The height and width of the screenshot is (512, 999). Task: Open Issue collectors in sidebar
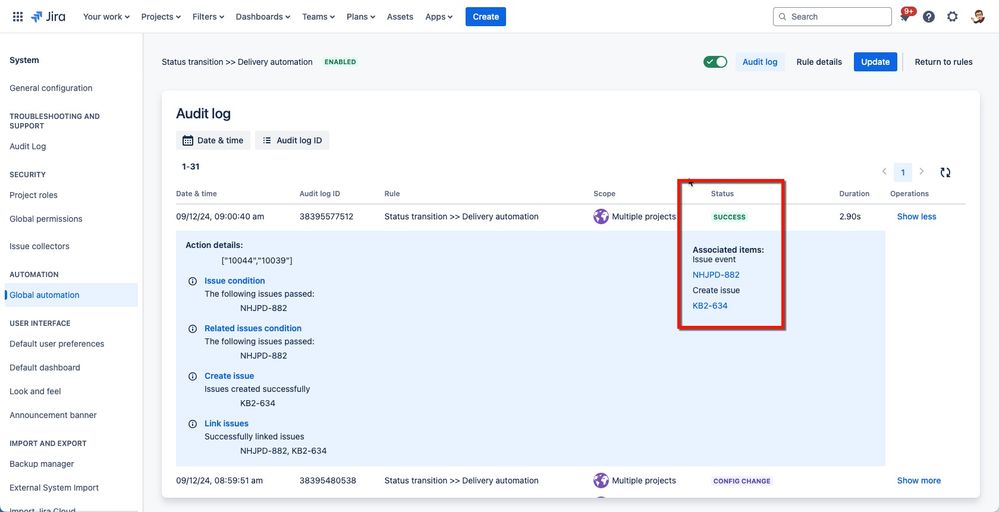tap(40, 246)
